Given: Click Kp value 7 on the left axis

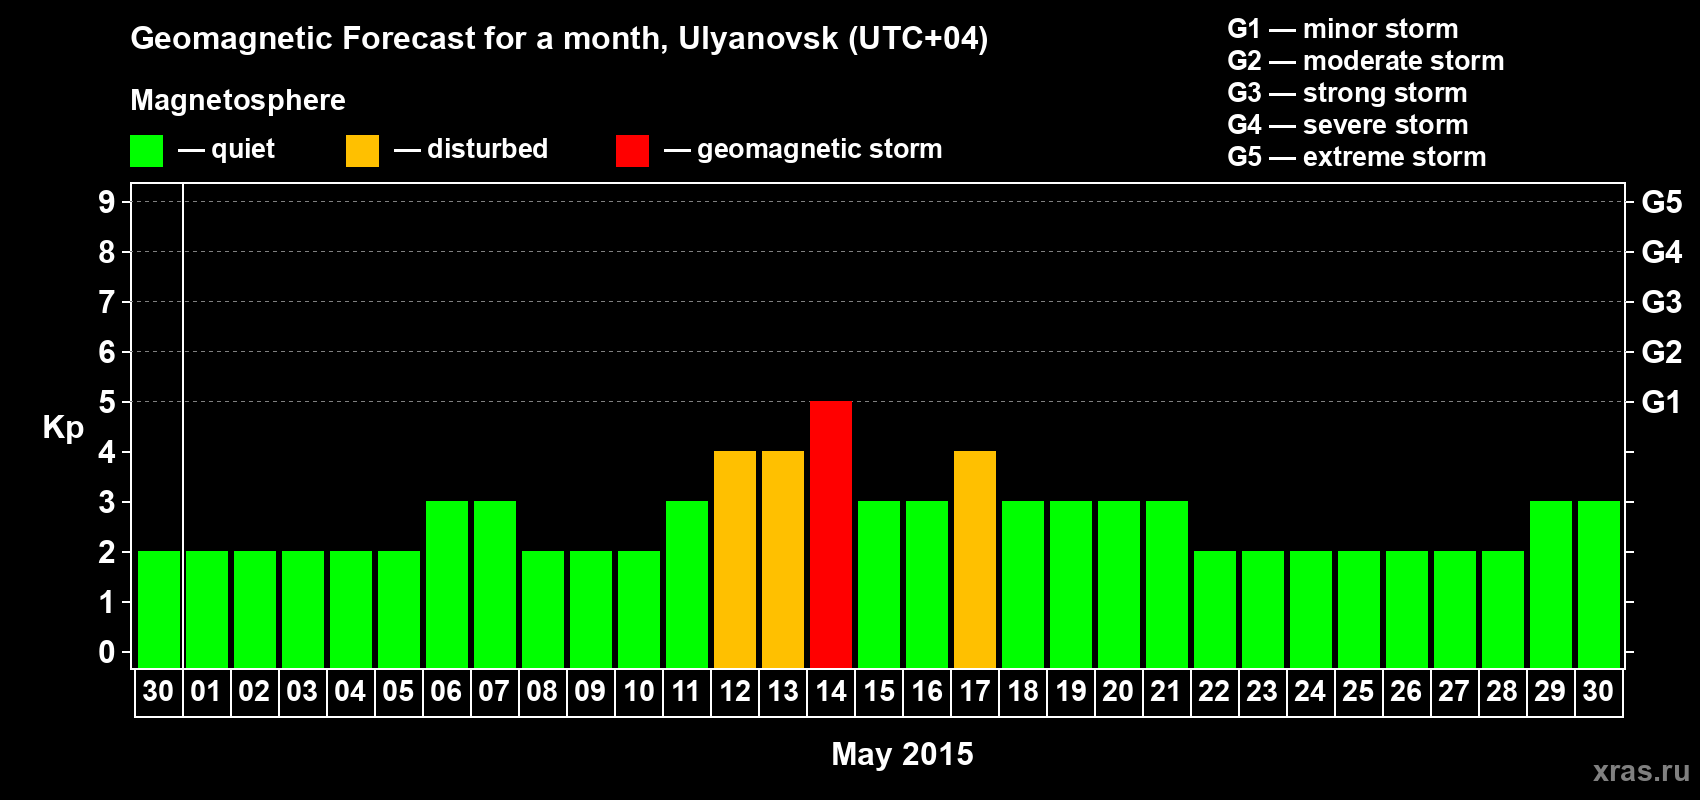Looking at the screenshot, I should coord(107,302).
